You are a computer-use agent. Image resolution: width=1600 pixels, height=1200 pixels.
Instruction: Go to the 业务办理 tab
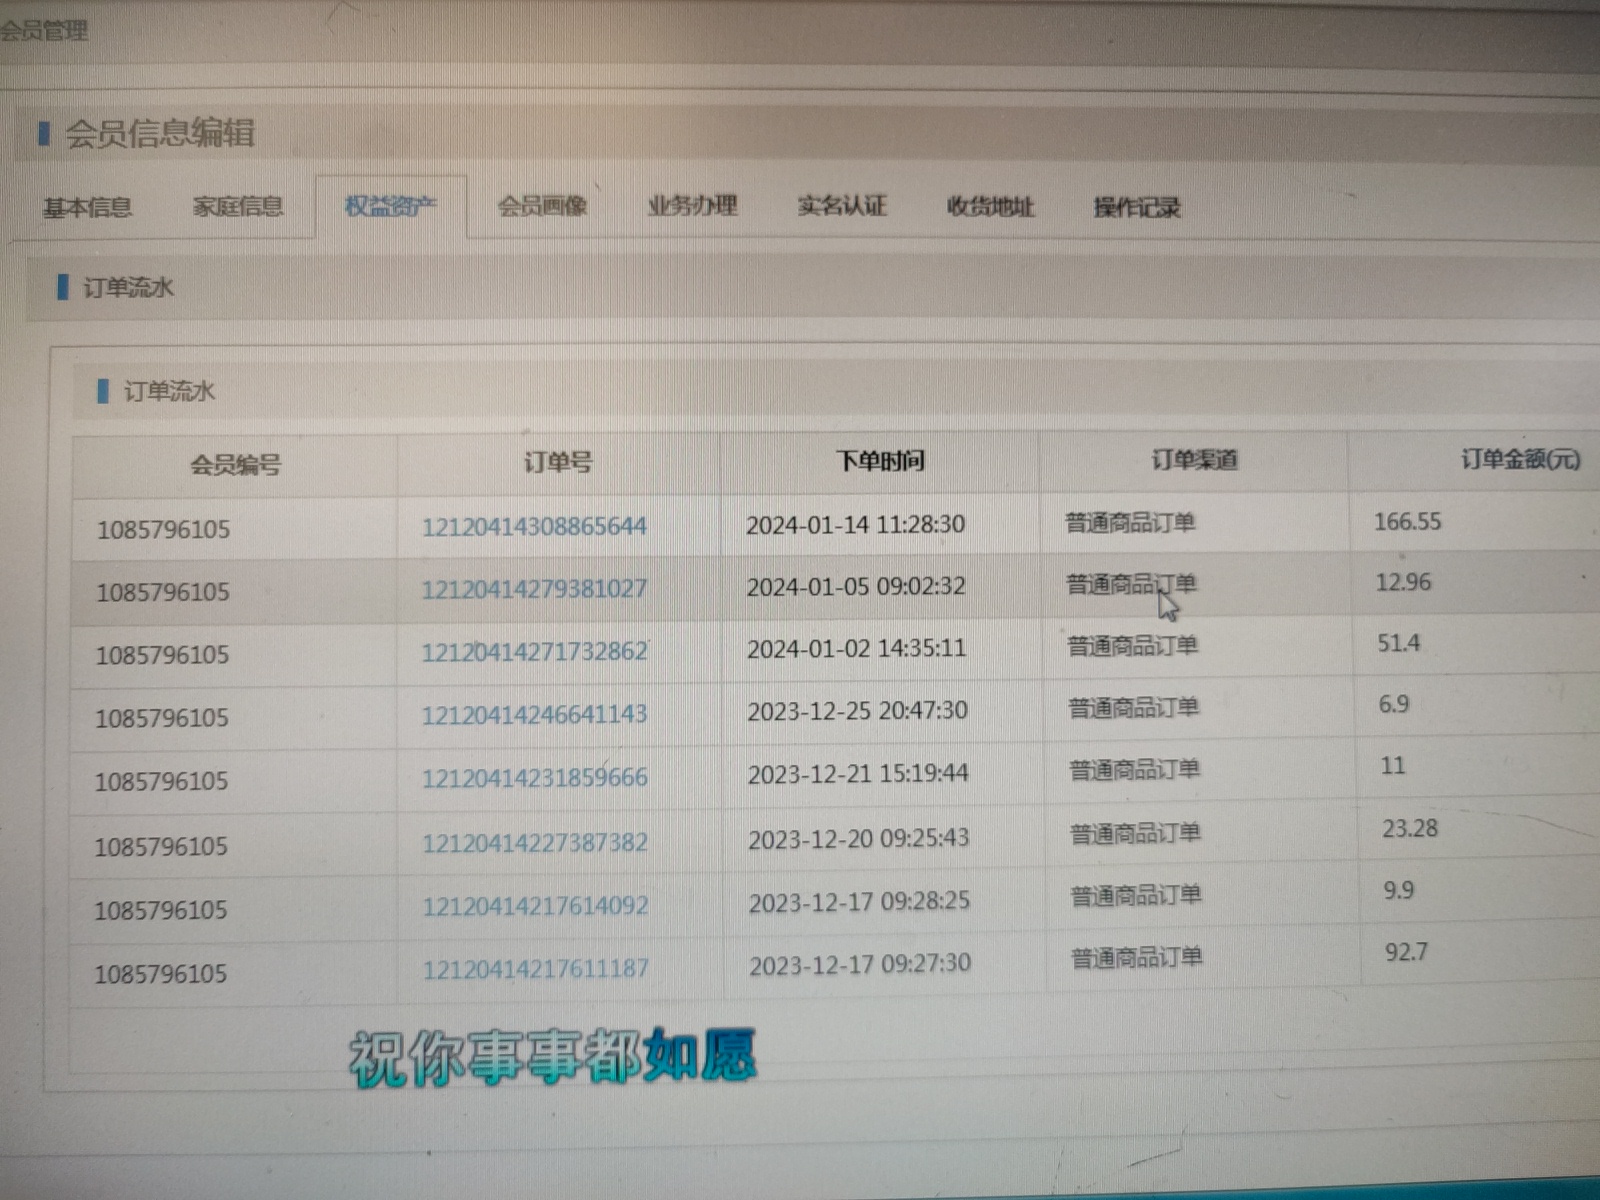pyautogui.click(x=692, y=206)
